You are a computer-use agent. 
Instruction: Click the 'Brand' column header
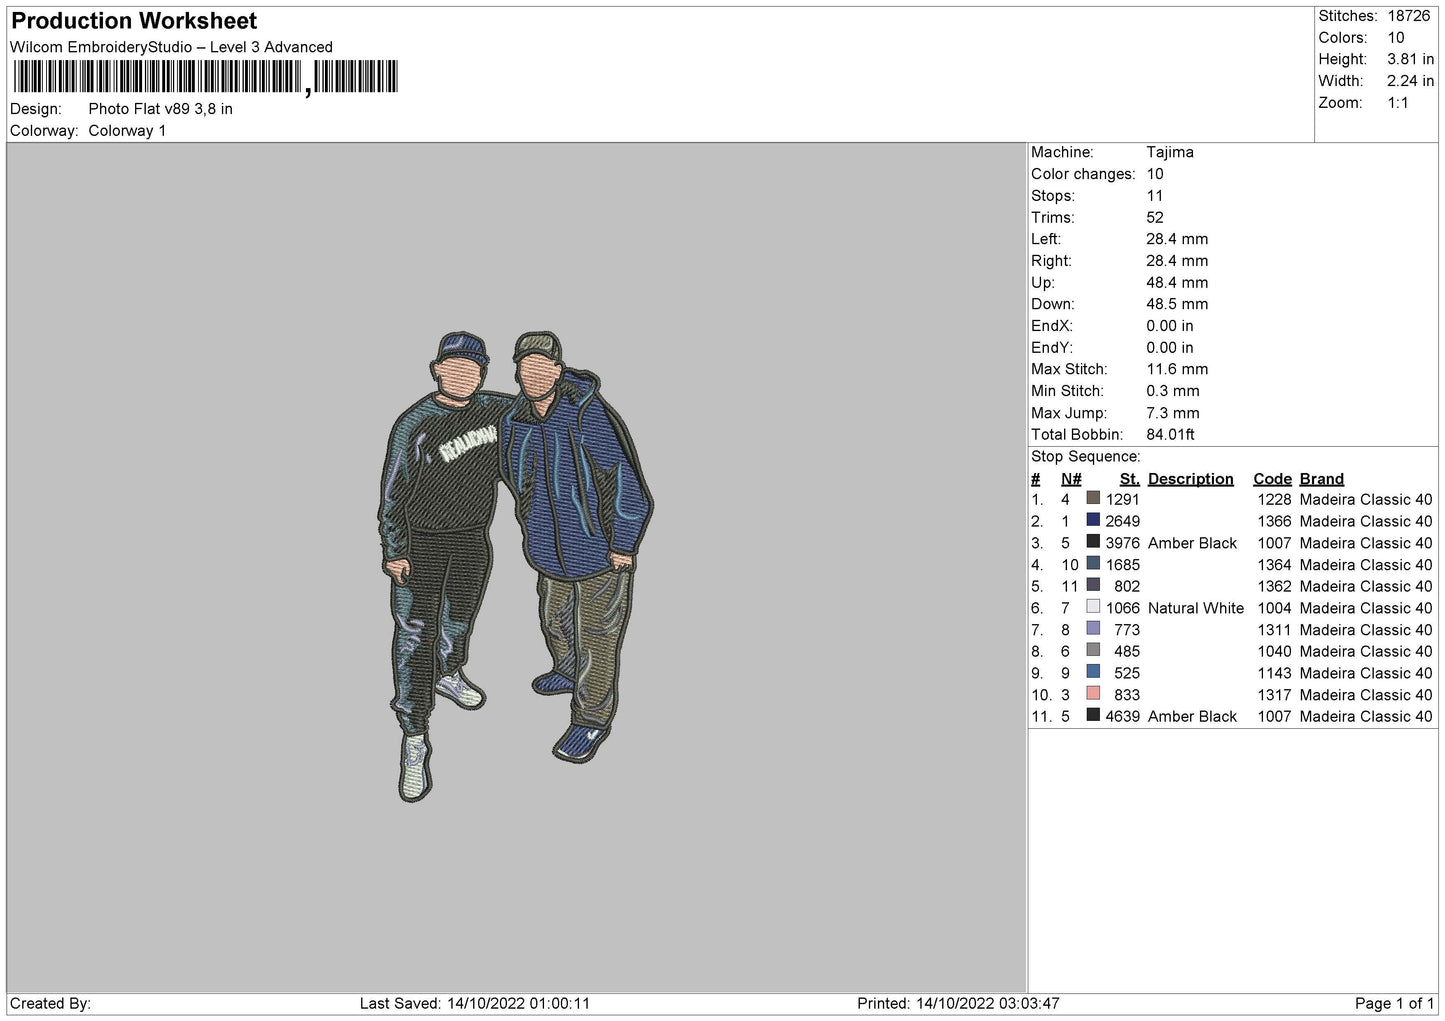click(x=1322, y=479)
